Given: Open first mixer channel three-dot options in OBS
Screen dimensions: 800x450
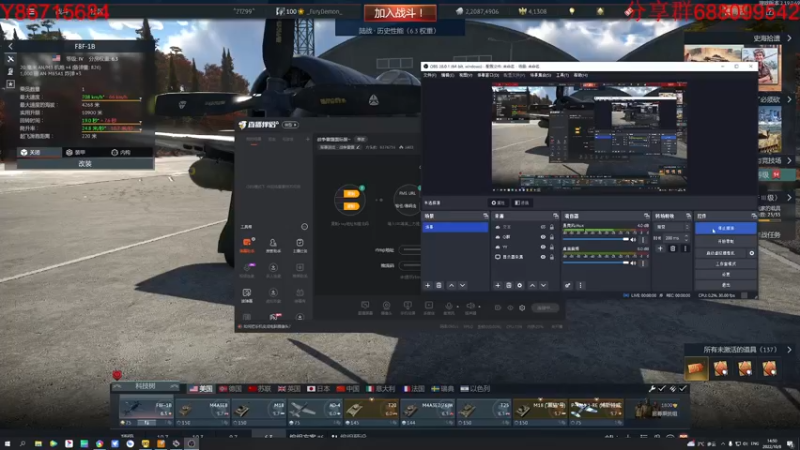Looking at the screenshot, I should point(643,239).
